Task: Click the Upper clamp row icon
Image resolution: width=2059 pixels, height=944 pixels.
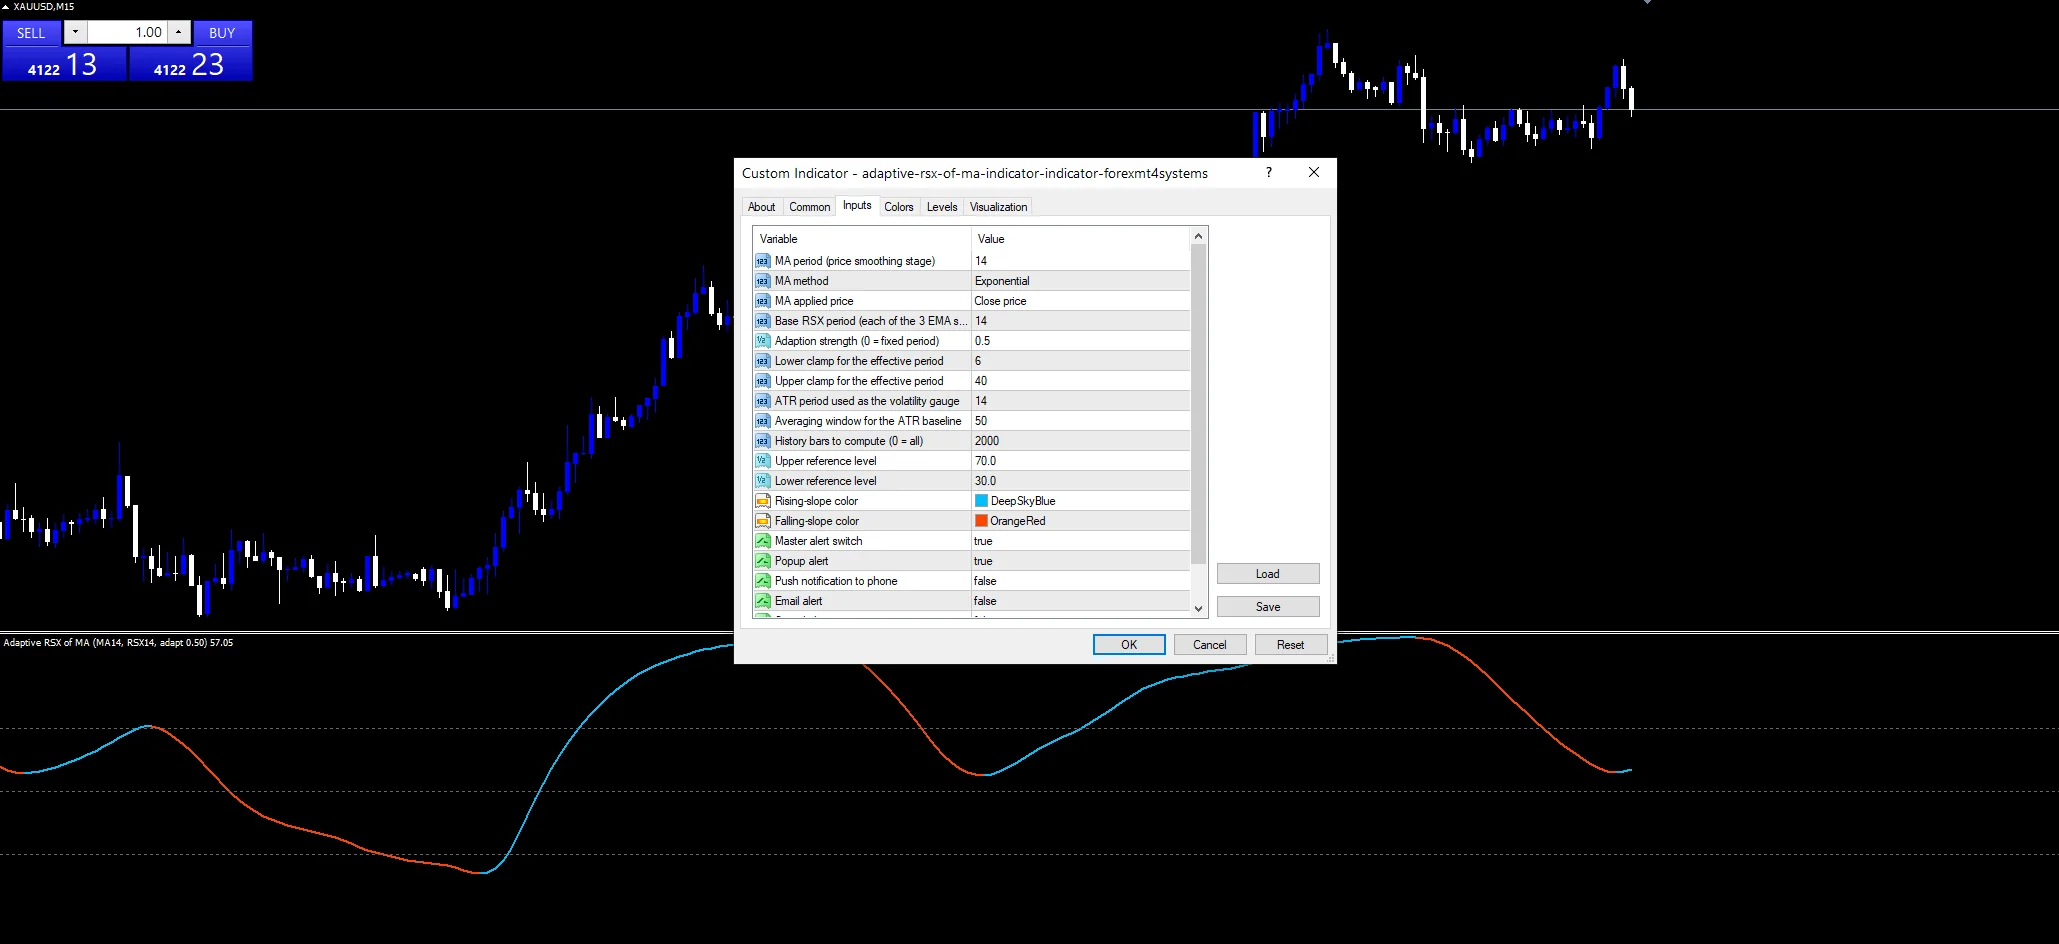Action: click(x=762, y=381)
